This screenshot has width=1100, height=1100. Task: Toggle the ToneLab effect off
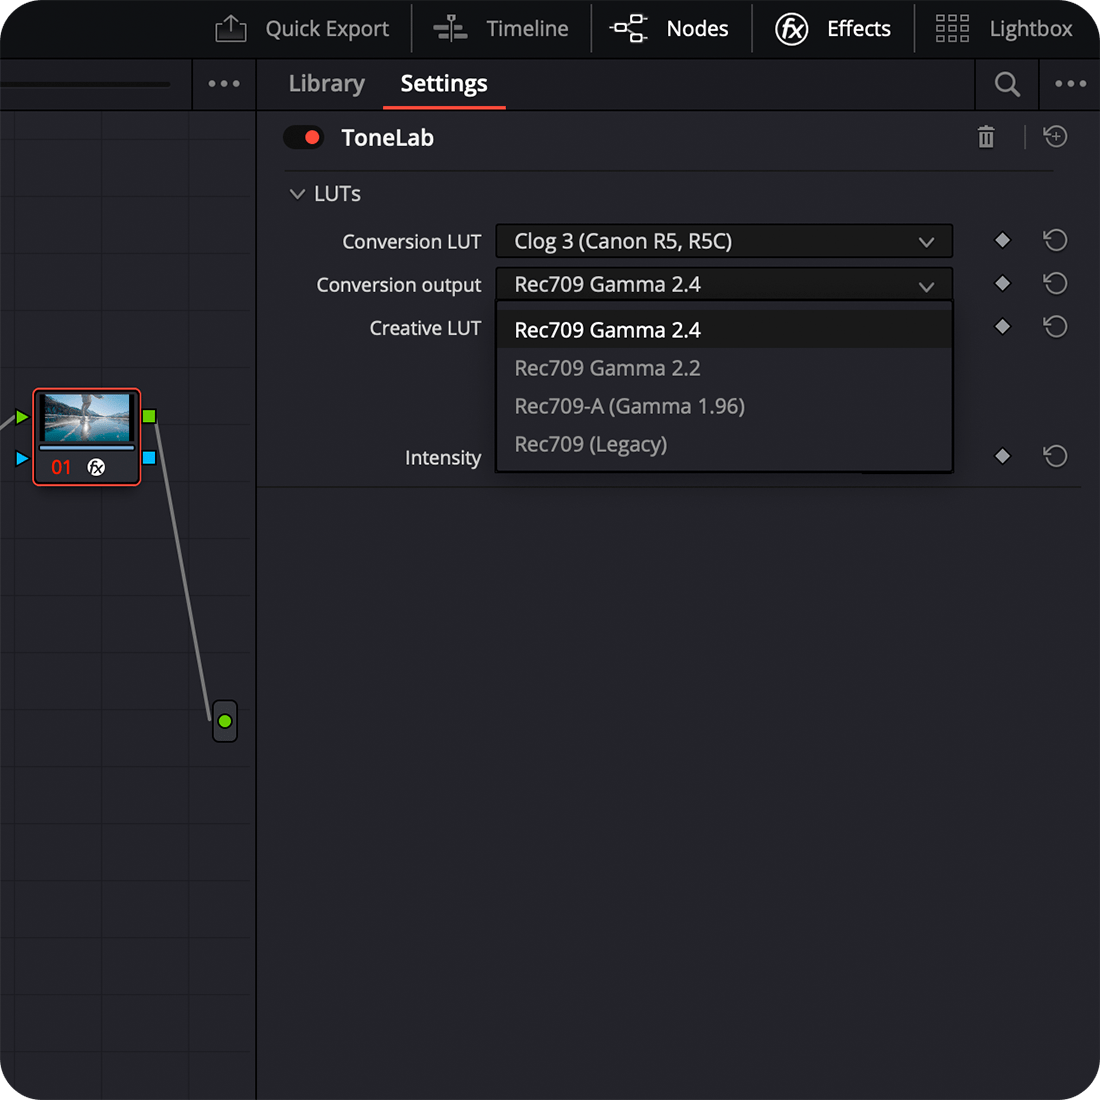point(303,138)
